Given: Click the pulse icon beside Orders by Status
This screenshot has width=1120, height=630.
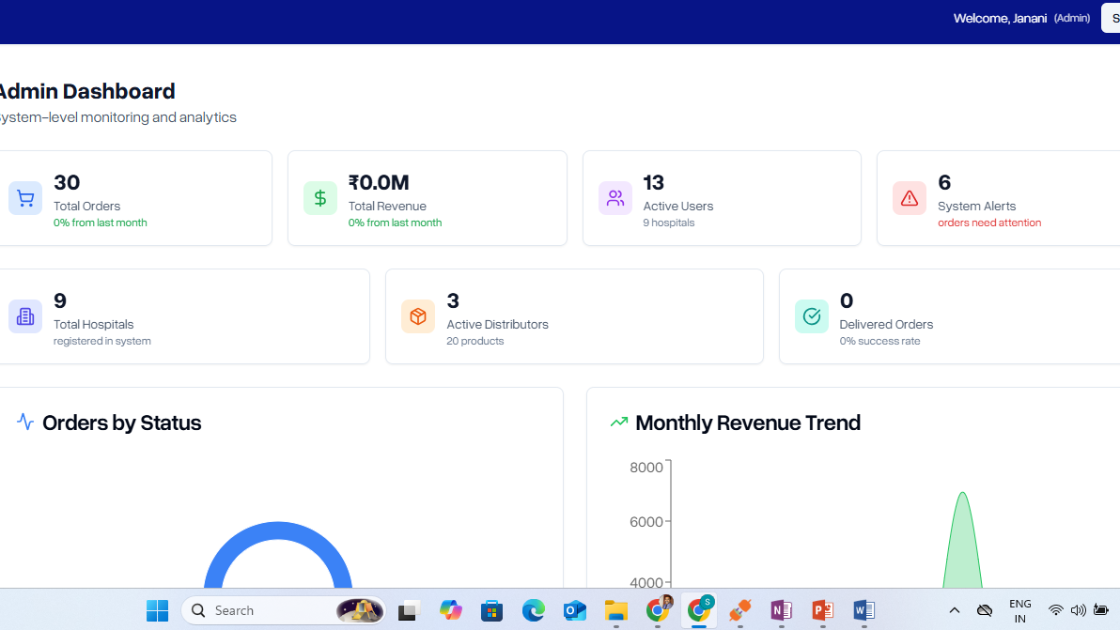Looking at the screenshot, I should pos(25,422).
